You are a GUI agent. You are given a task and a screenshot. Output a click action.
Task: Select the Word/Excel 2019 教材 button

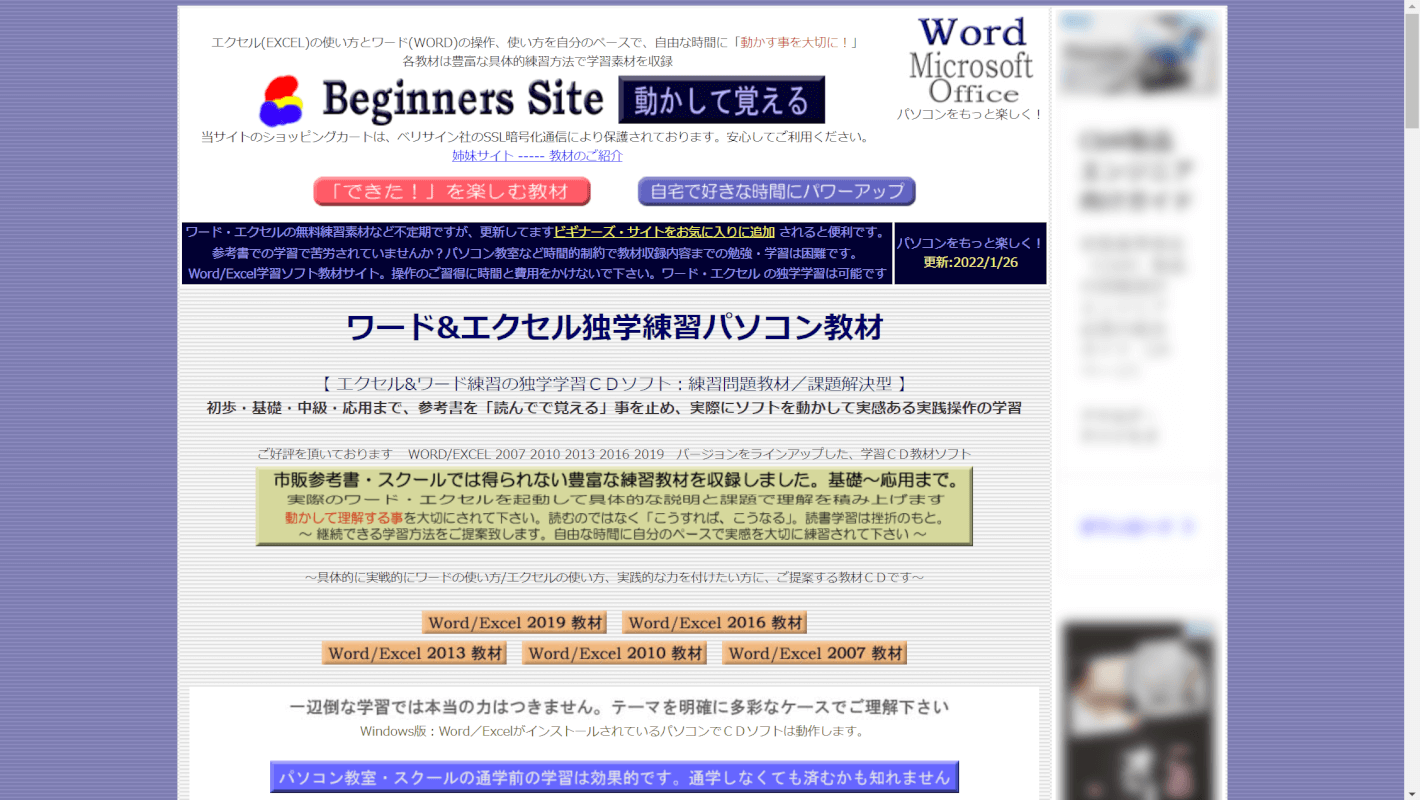click(515, 622)
